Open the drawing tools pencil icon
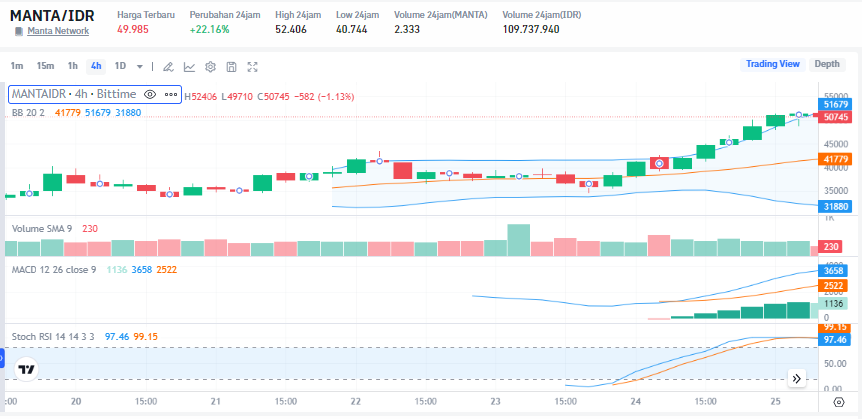The image size is (862, 419). [169, 67]
